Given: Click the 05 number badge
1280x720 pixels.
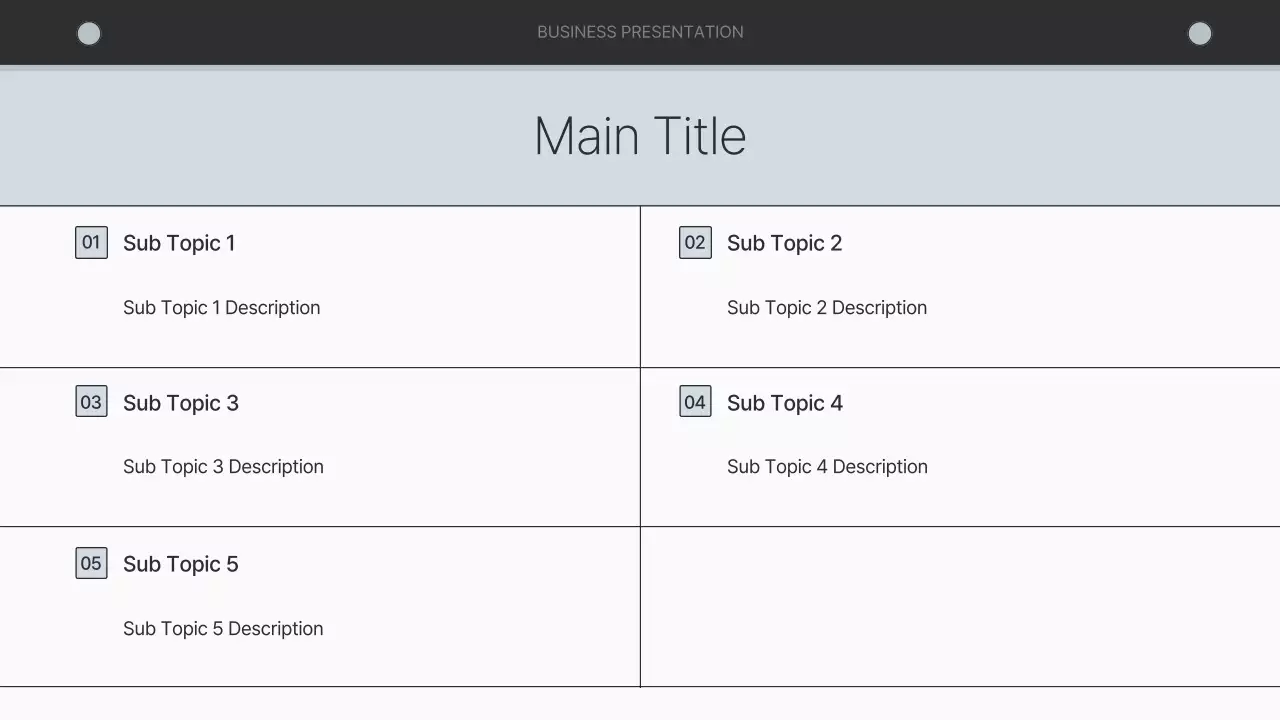Looking at the screenshot, I should coord(91,563).
